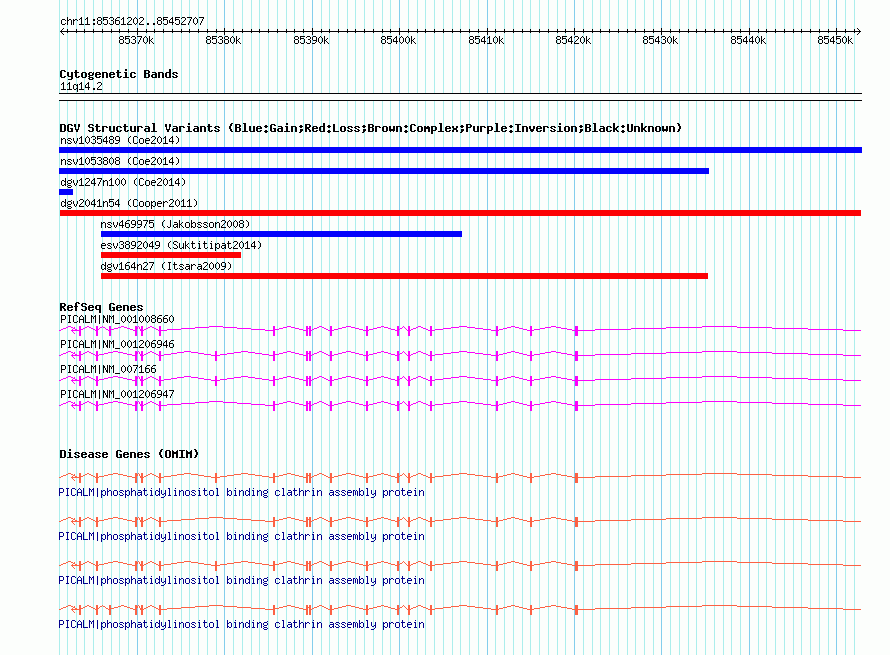
Task: Click the short blue bar for dgv1247n100
Action: pyautogui.click(x=66, y=192)
